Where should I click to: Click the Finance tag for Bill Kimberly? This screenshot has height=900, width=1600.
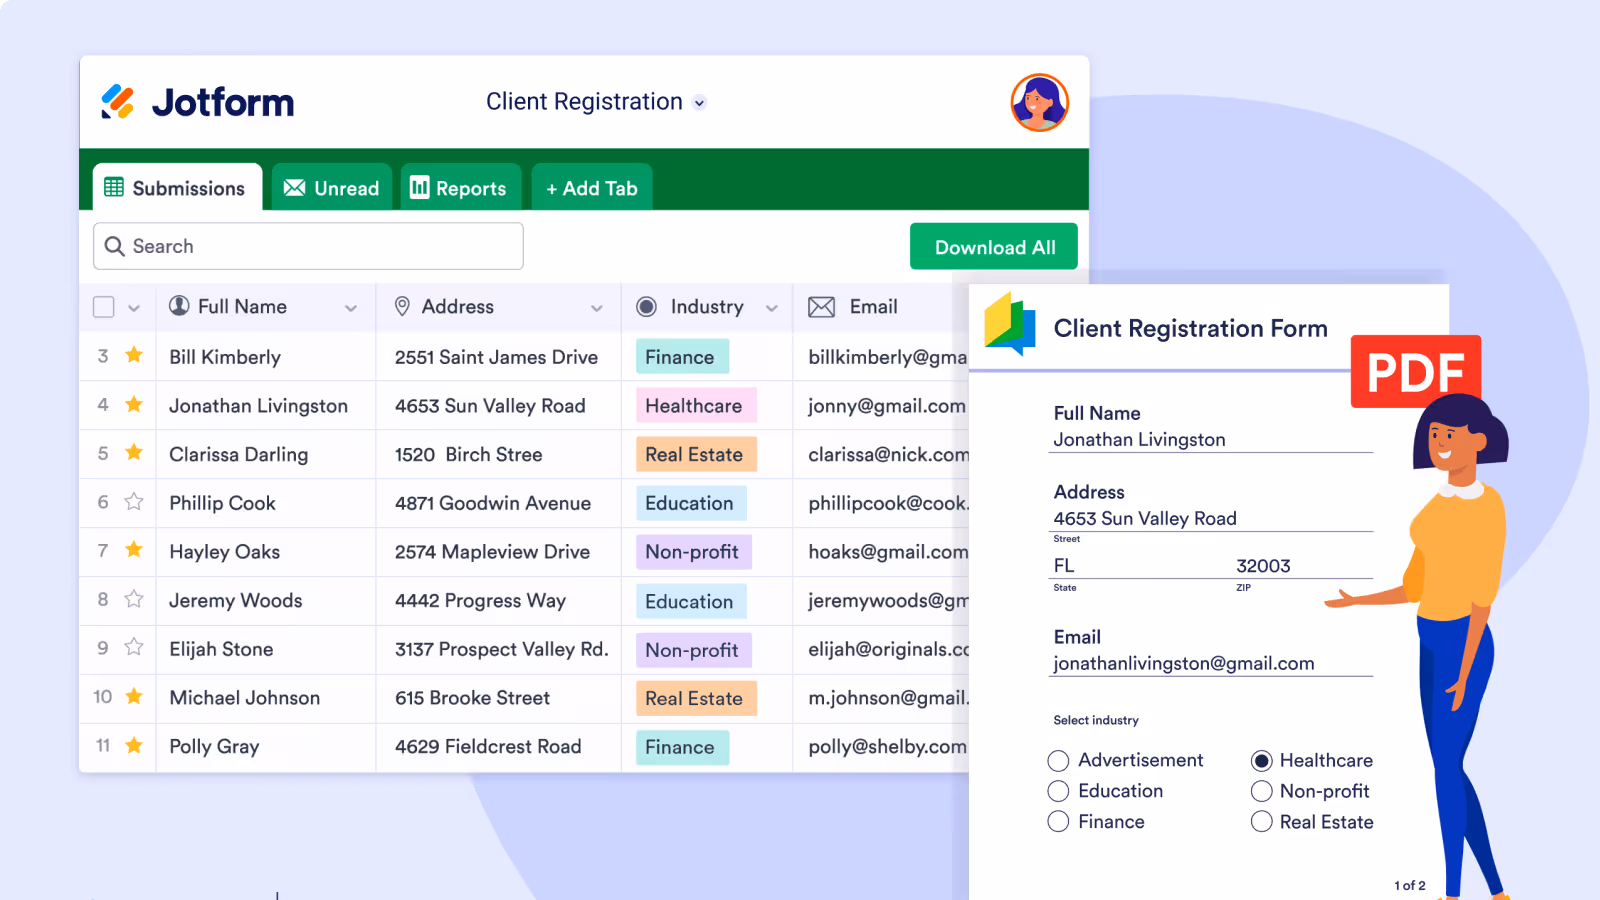[682, 357]
